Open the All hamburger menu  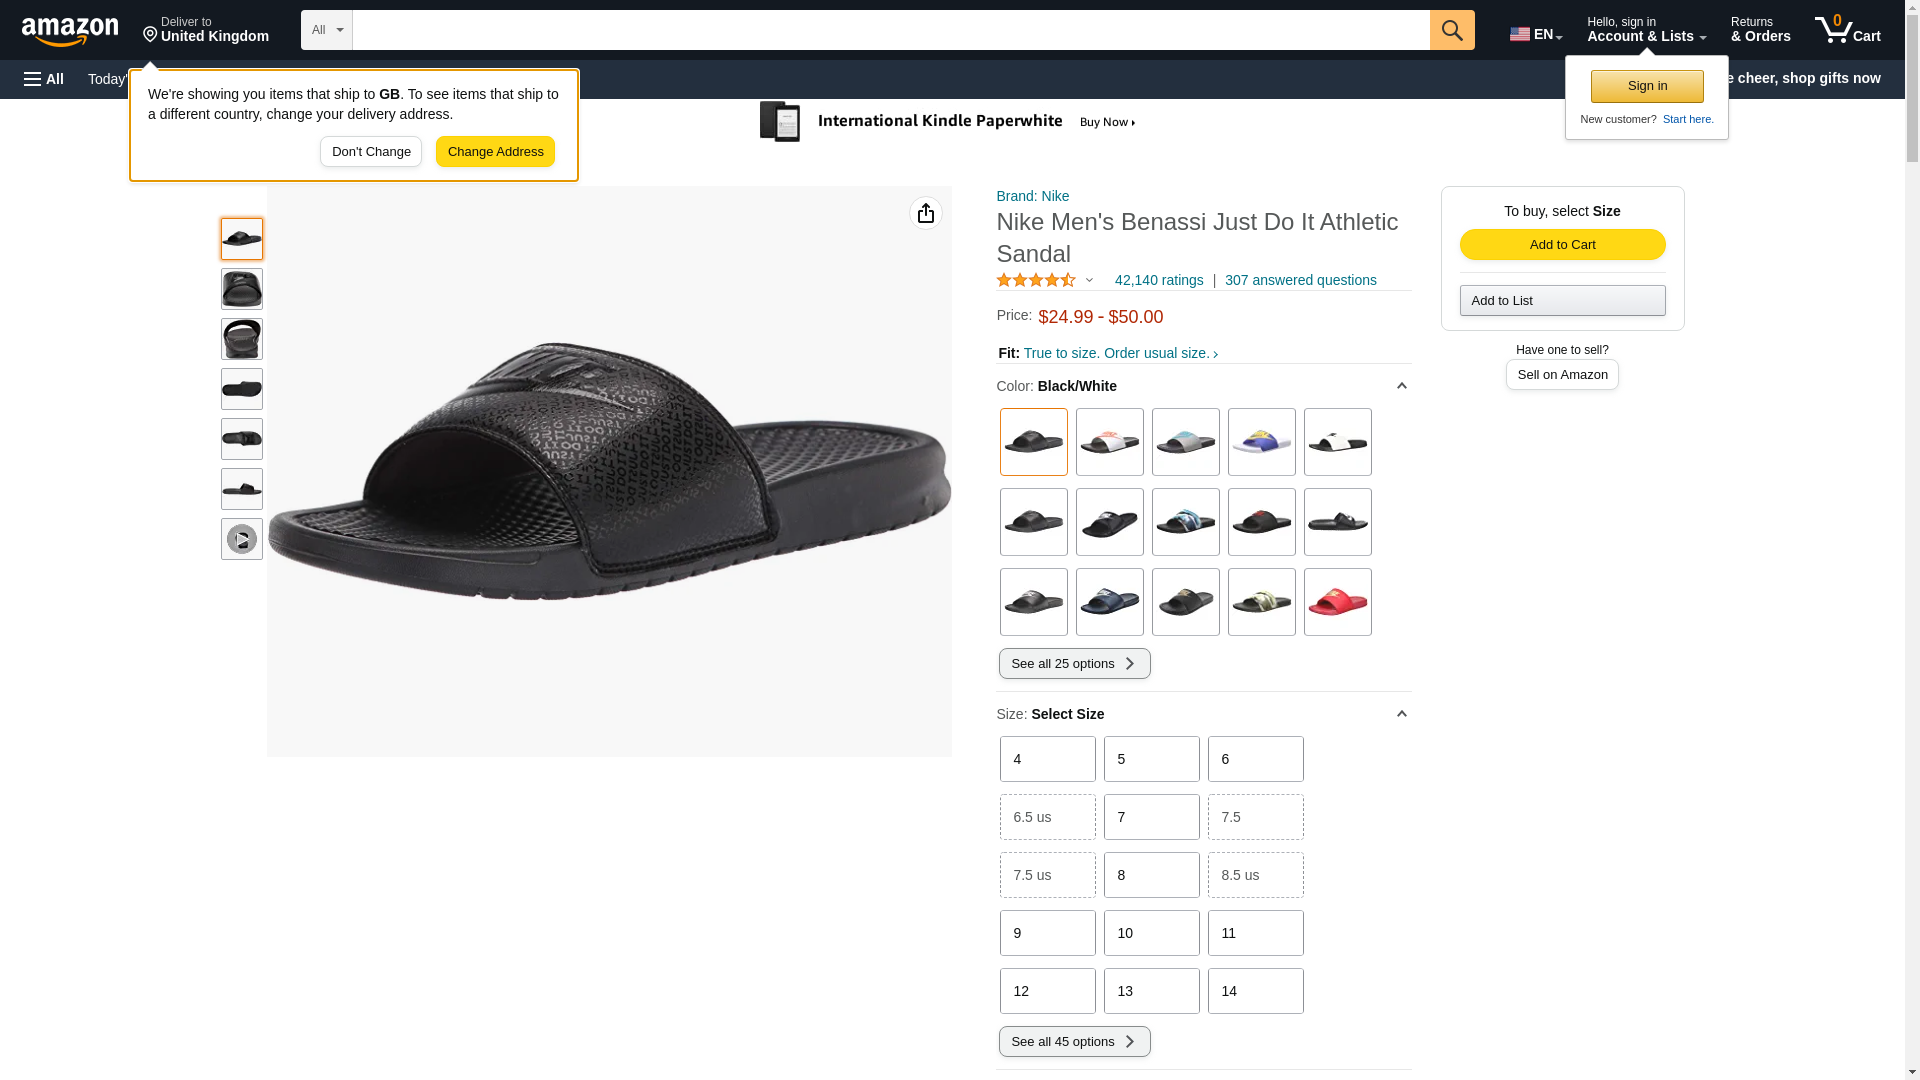(44, 79)
